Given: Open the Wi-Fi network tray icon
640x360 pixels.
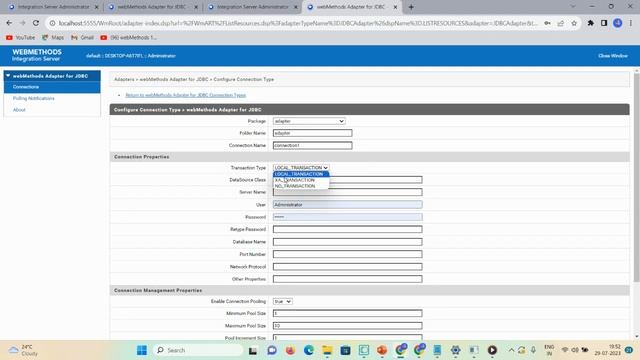Looking at the screenshot, I should point(565,350).
